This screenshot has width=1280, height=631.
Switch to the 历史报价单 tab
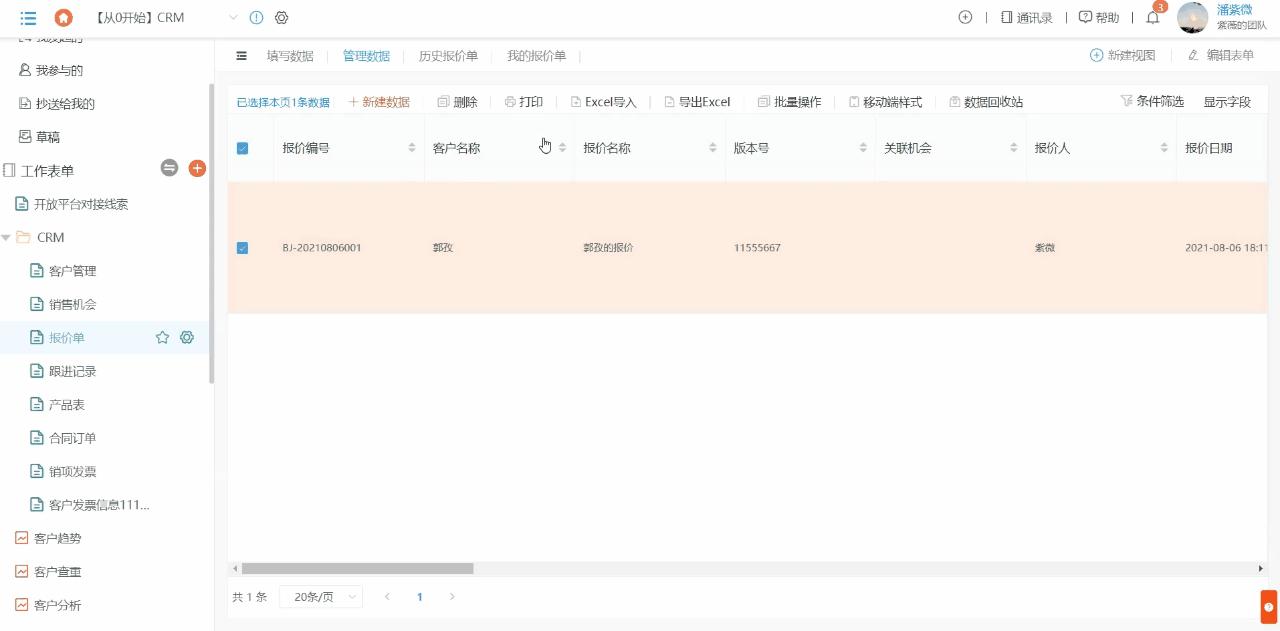click(x=447, y=56)
